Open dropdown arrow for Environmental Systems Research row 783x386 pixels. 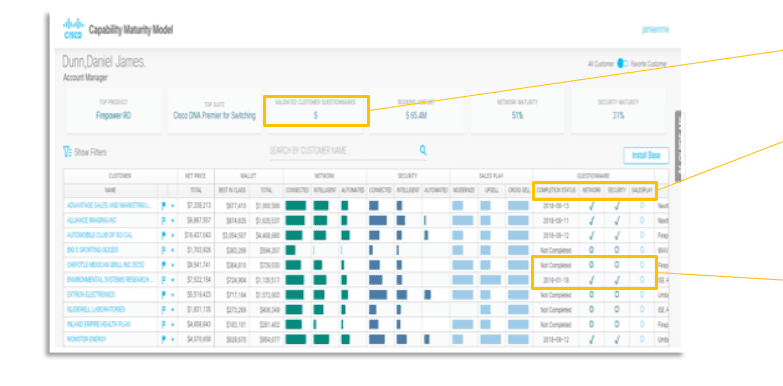pyautogui.click(x=173, y=281)
